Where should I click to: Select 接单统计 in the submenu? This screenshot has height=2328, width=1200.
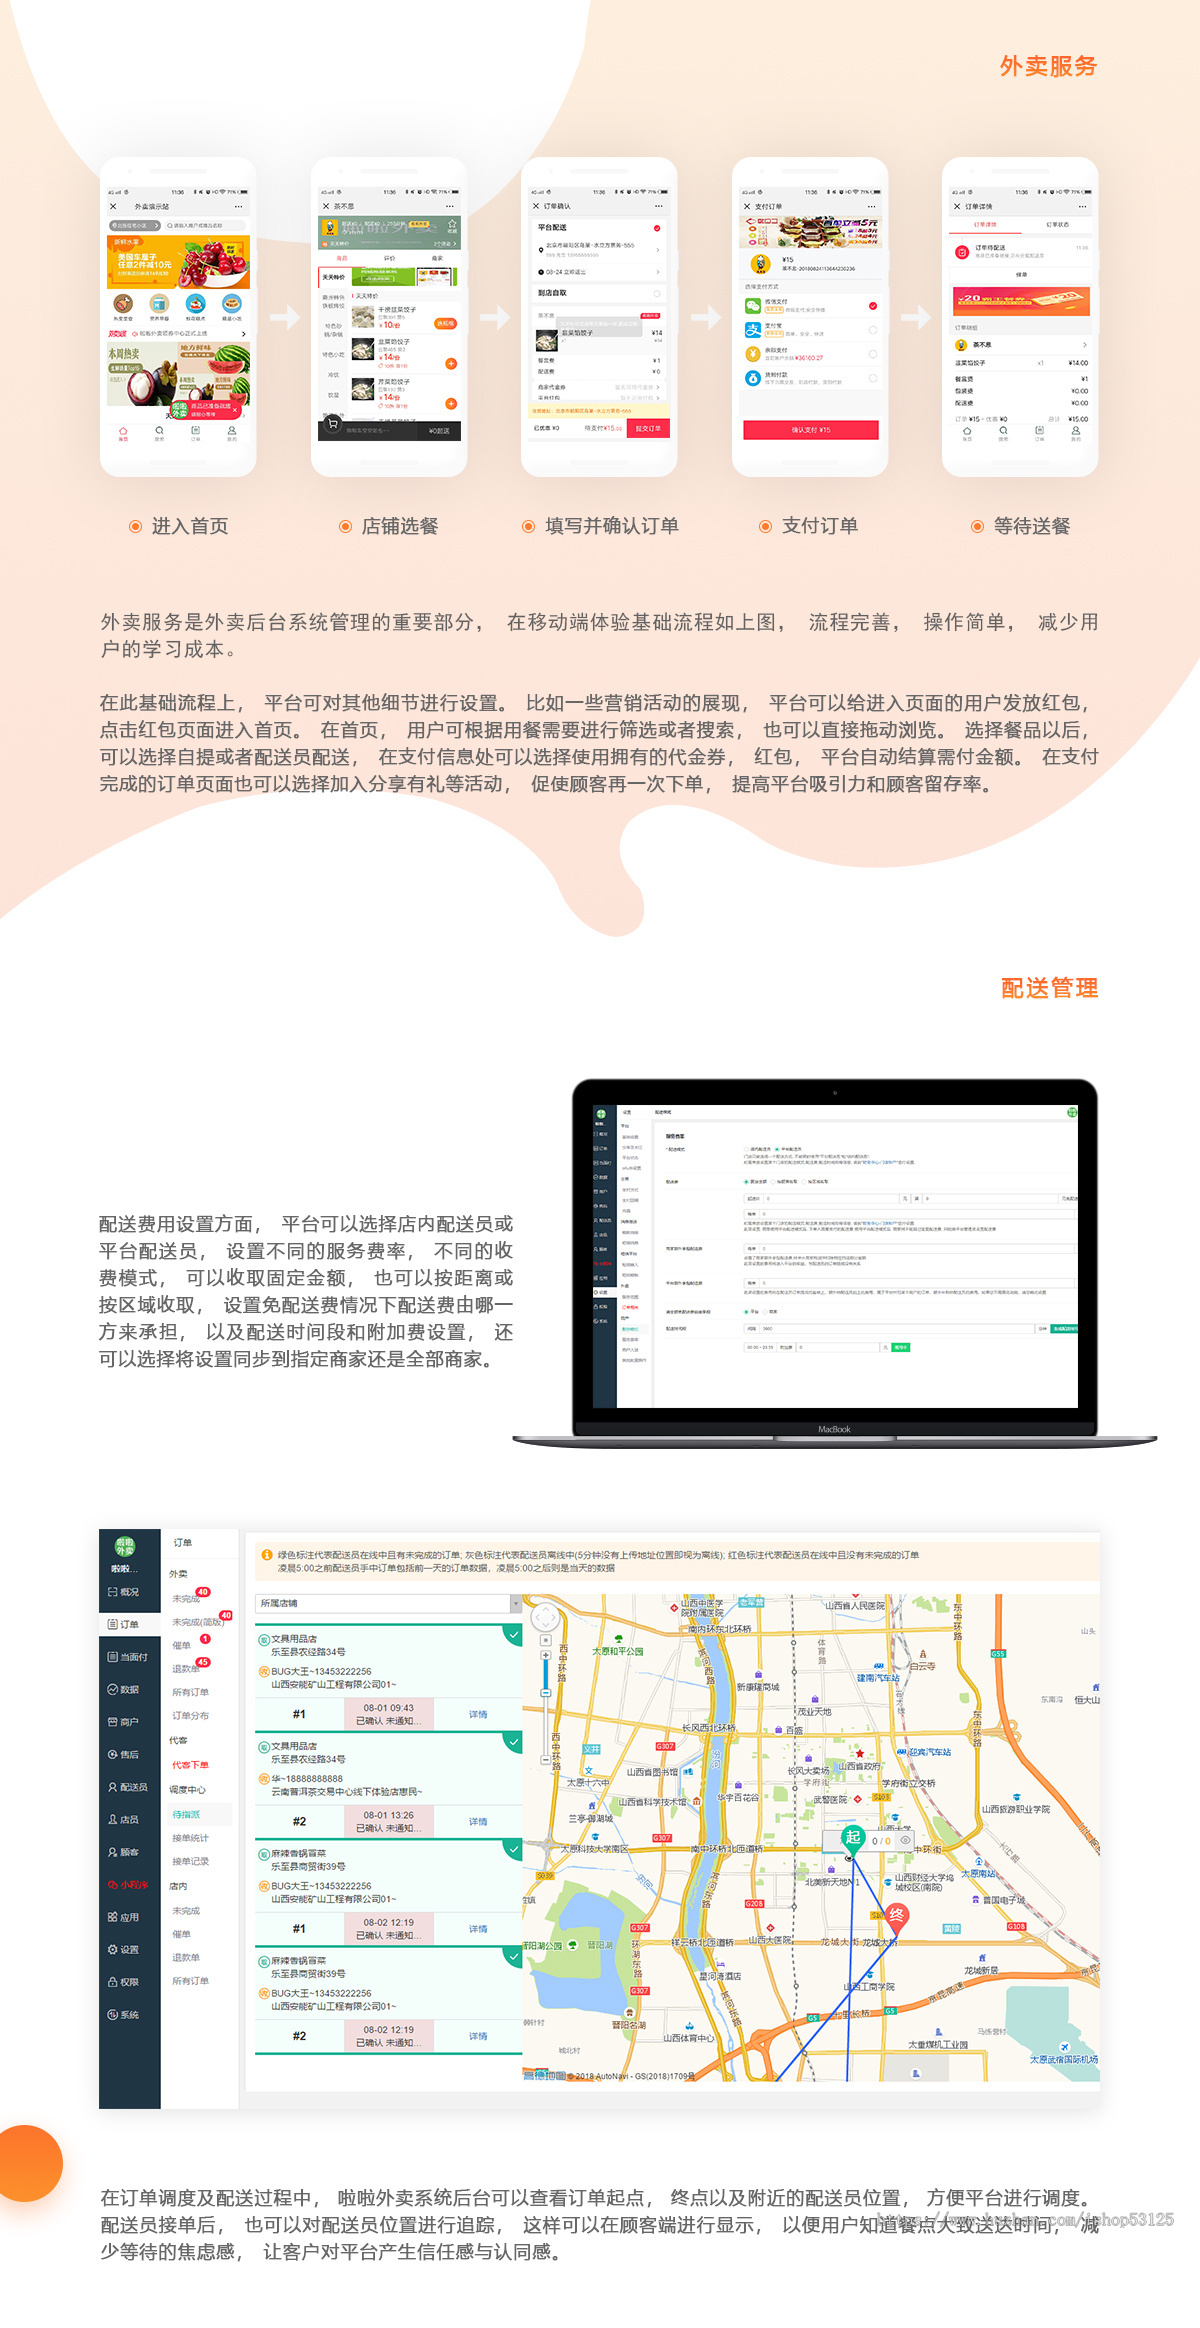click(190, 1838)
